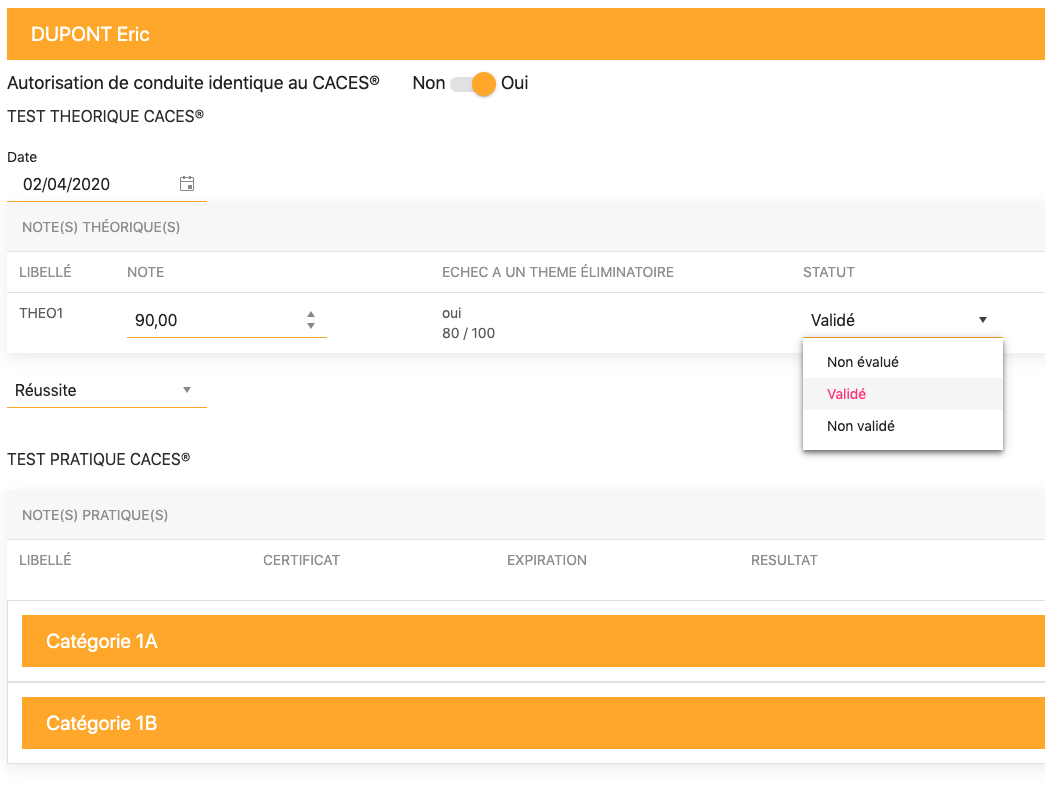Open the Réussite result dropdown

coord(107,391)
